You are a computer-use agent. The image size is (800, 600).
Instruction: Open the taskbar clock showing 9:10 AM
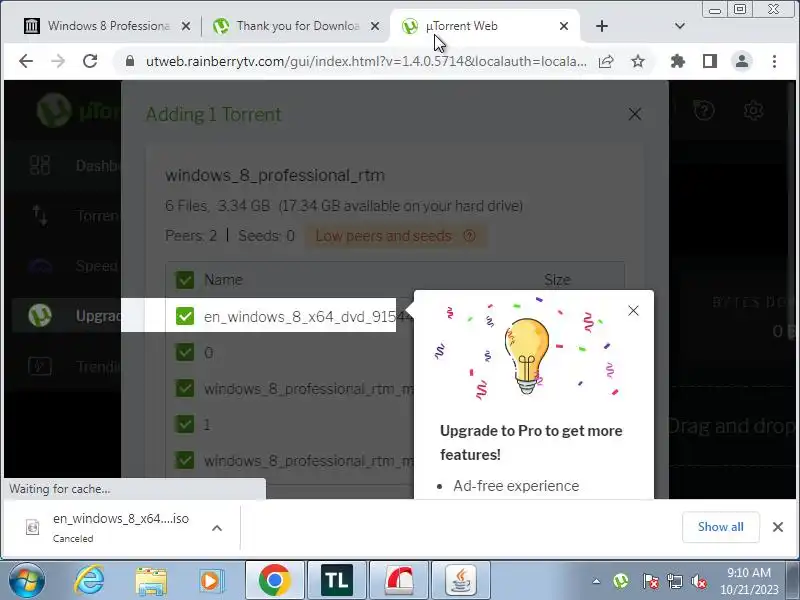749,581
